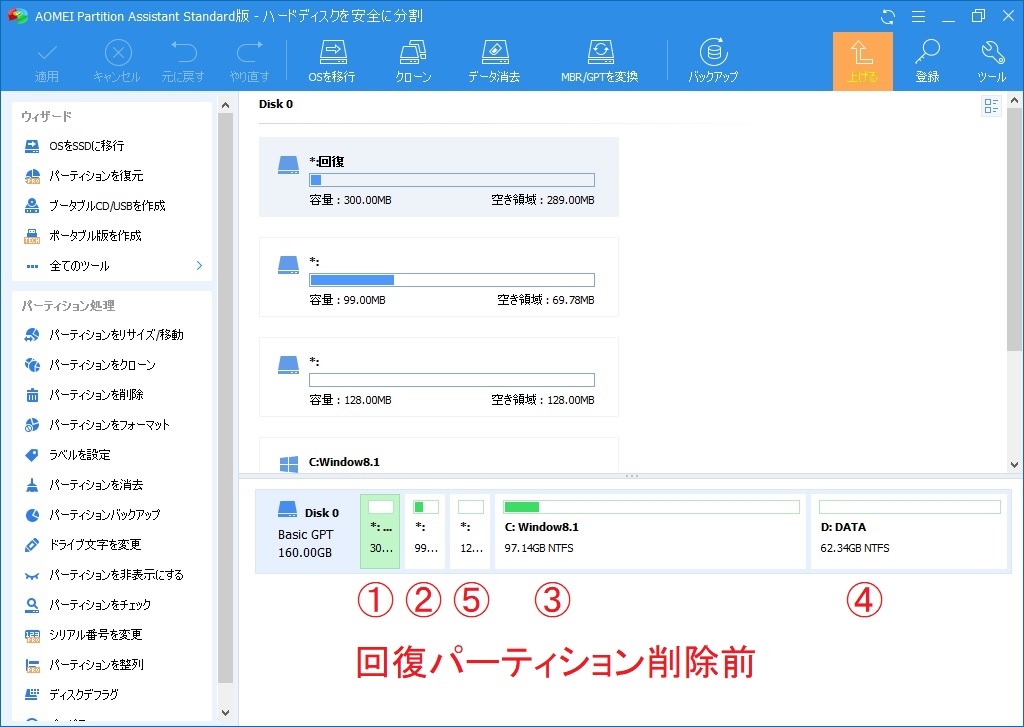
Task: Click the 元に戻す undo icon
Action: [184, 62]
